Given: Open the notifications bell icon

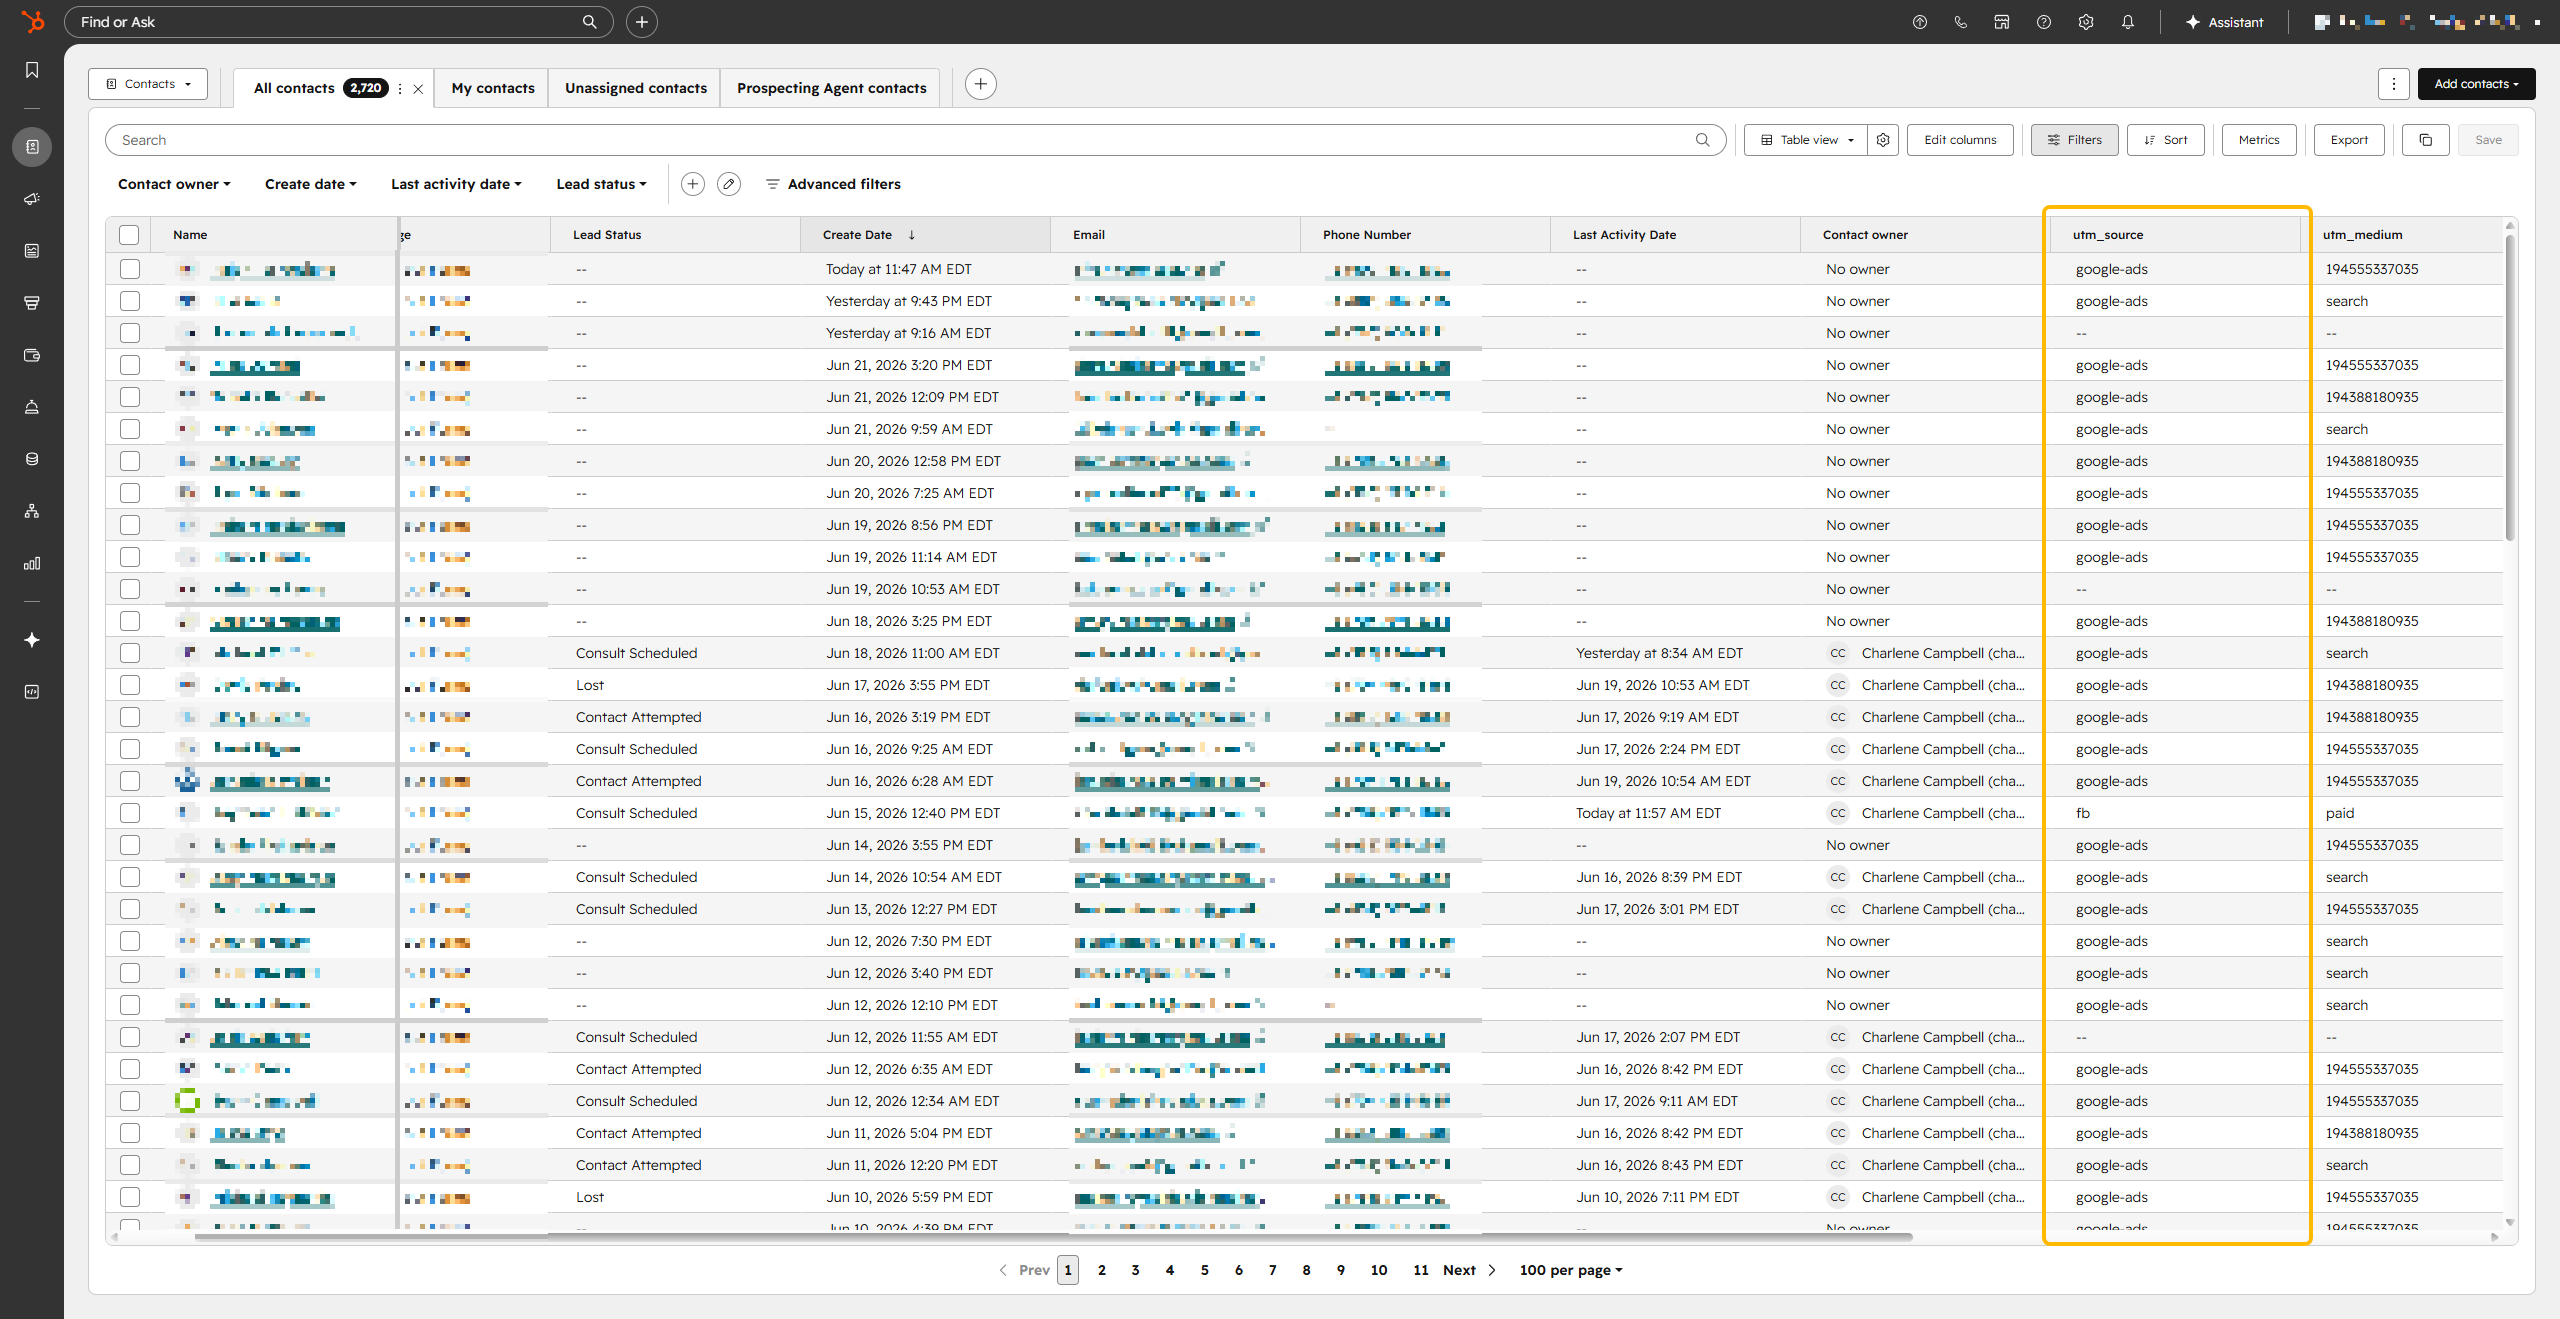Looking at the screenshot, I should point(2127,22).
